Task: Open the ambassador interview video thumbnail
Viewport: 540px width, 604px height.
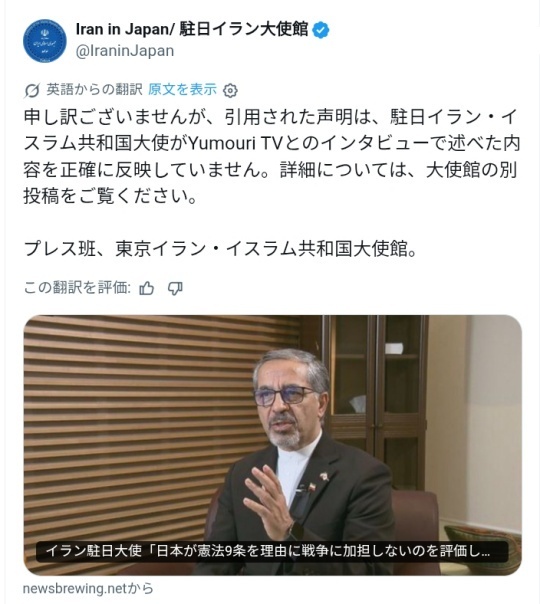Action: pos(273,445)
